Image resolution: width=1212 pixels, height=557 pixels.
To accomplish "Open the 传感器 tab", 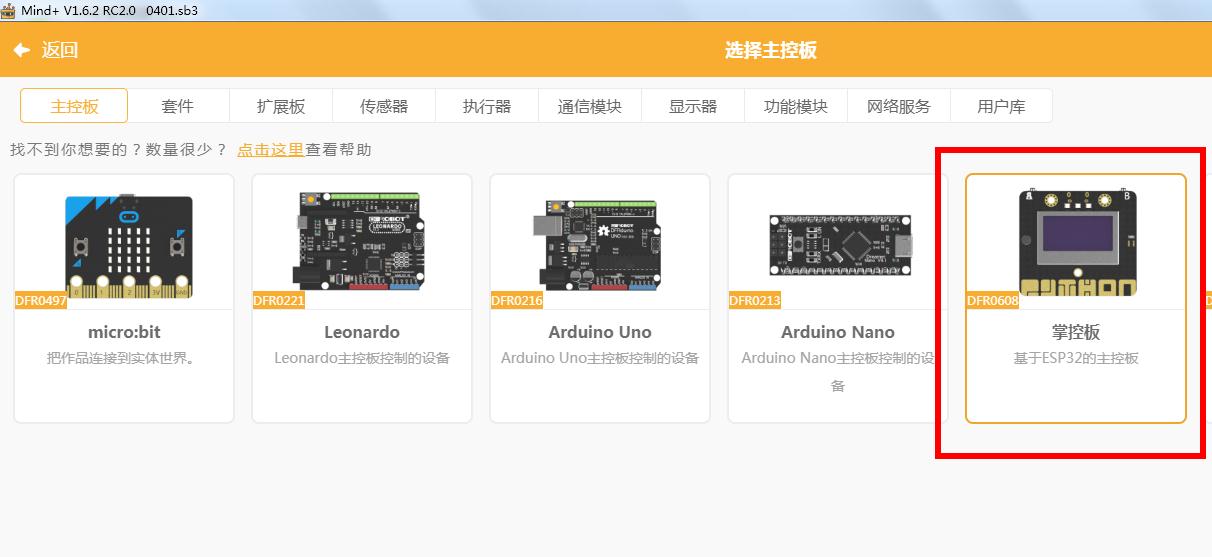I will (x=384, y=106).
